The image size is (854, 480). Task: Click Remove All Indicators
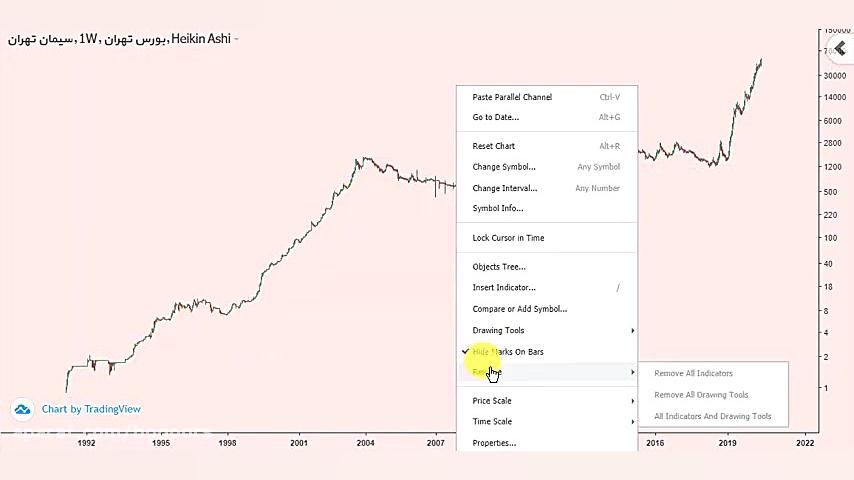[x=693, y=374]
